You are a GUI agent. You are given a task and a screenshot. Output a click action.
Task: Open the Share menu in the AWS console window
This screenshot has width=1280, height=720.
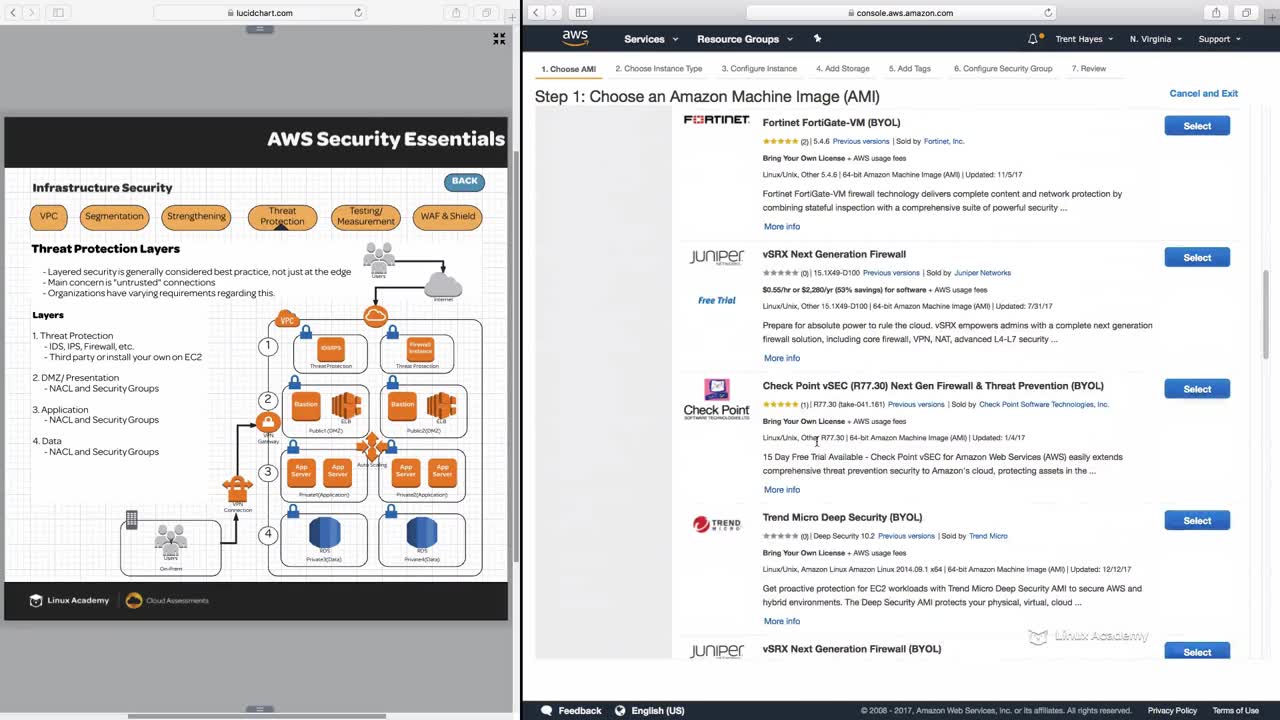pos(1217,13)
